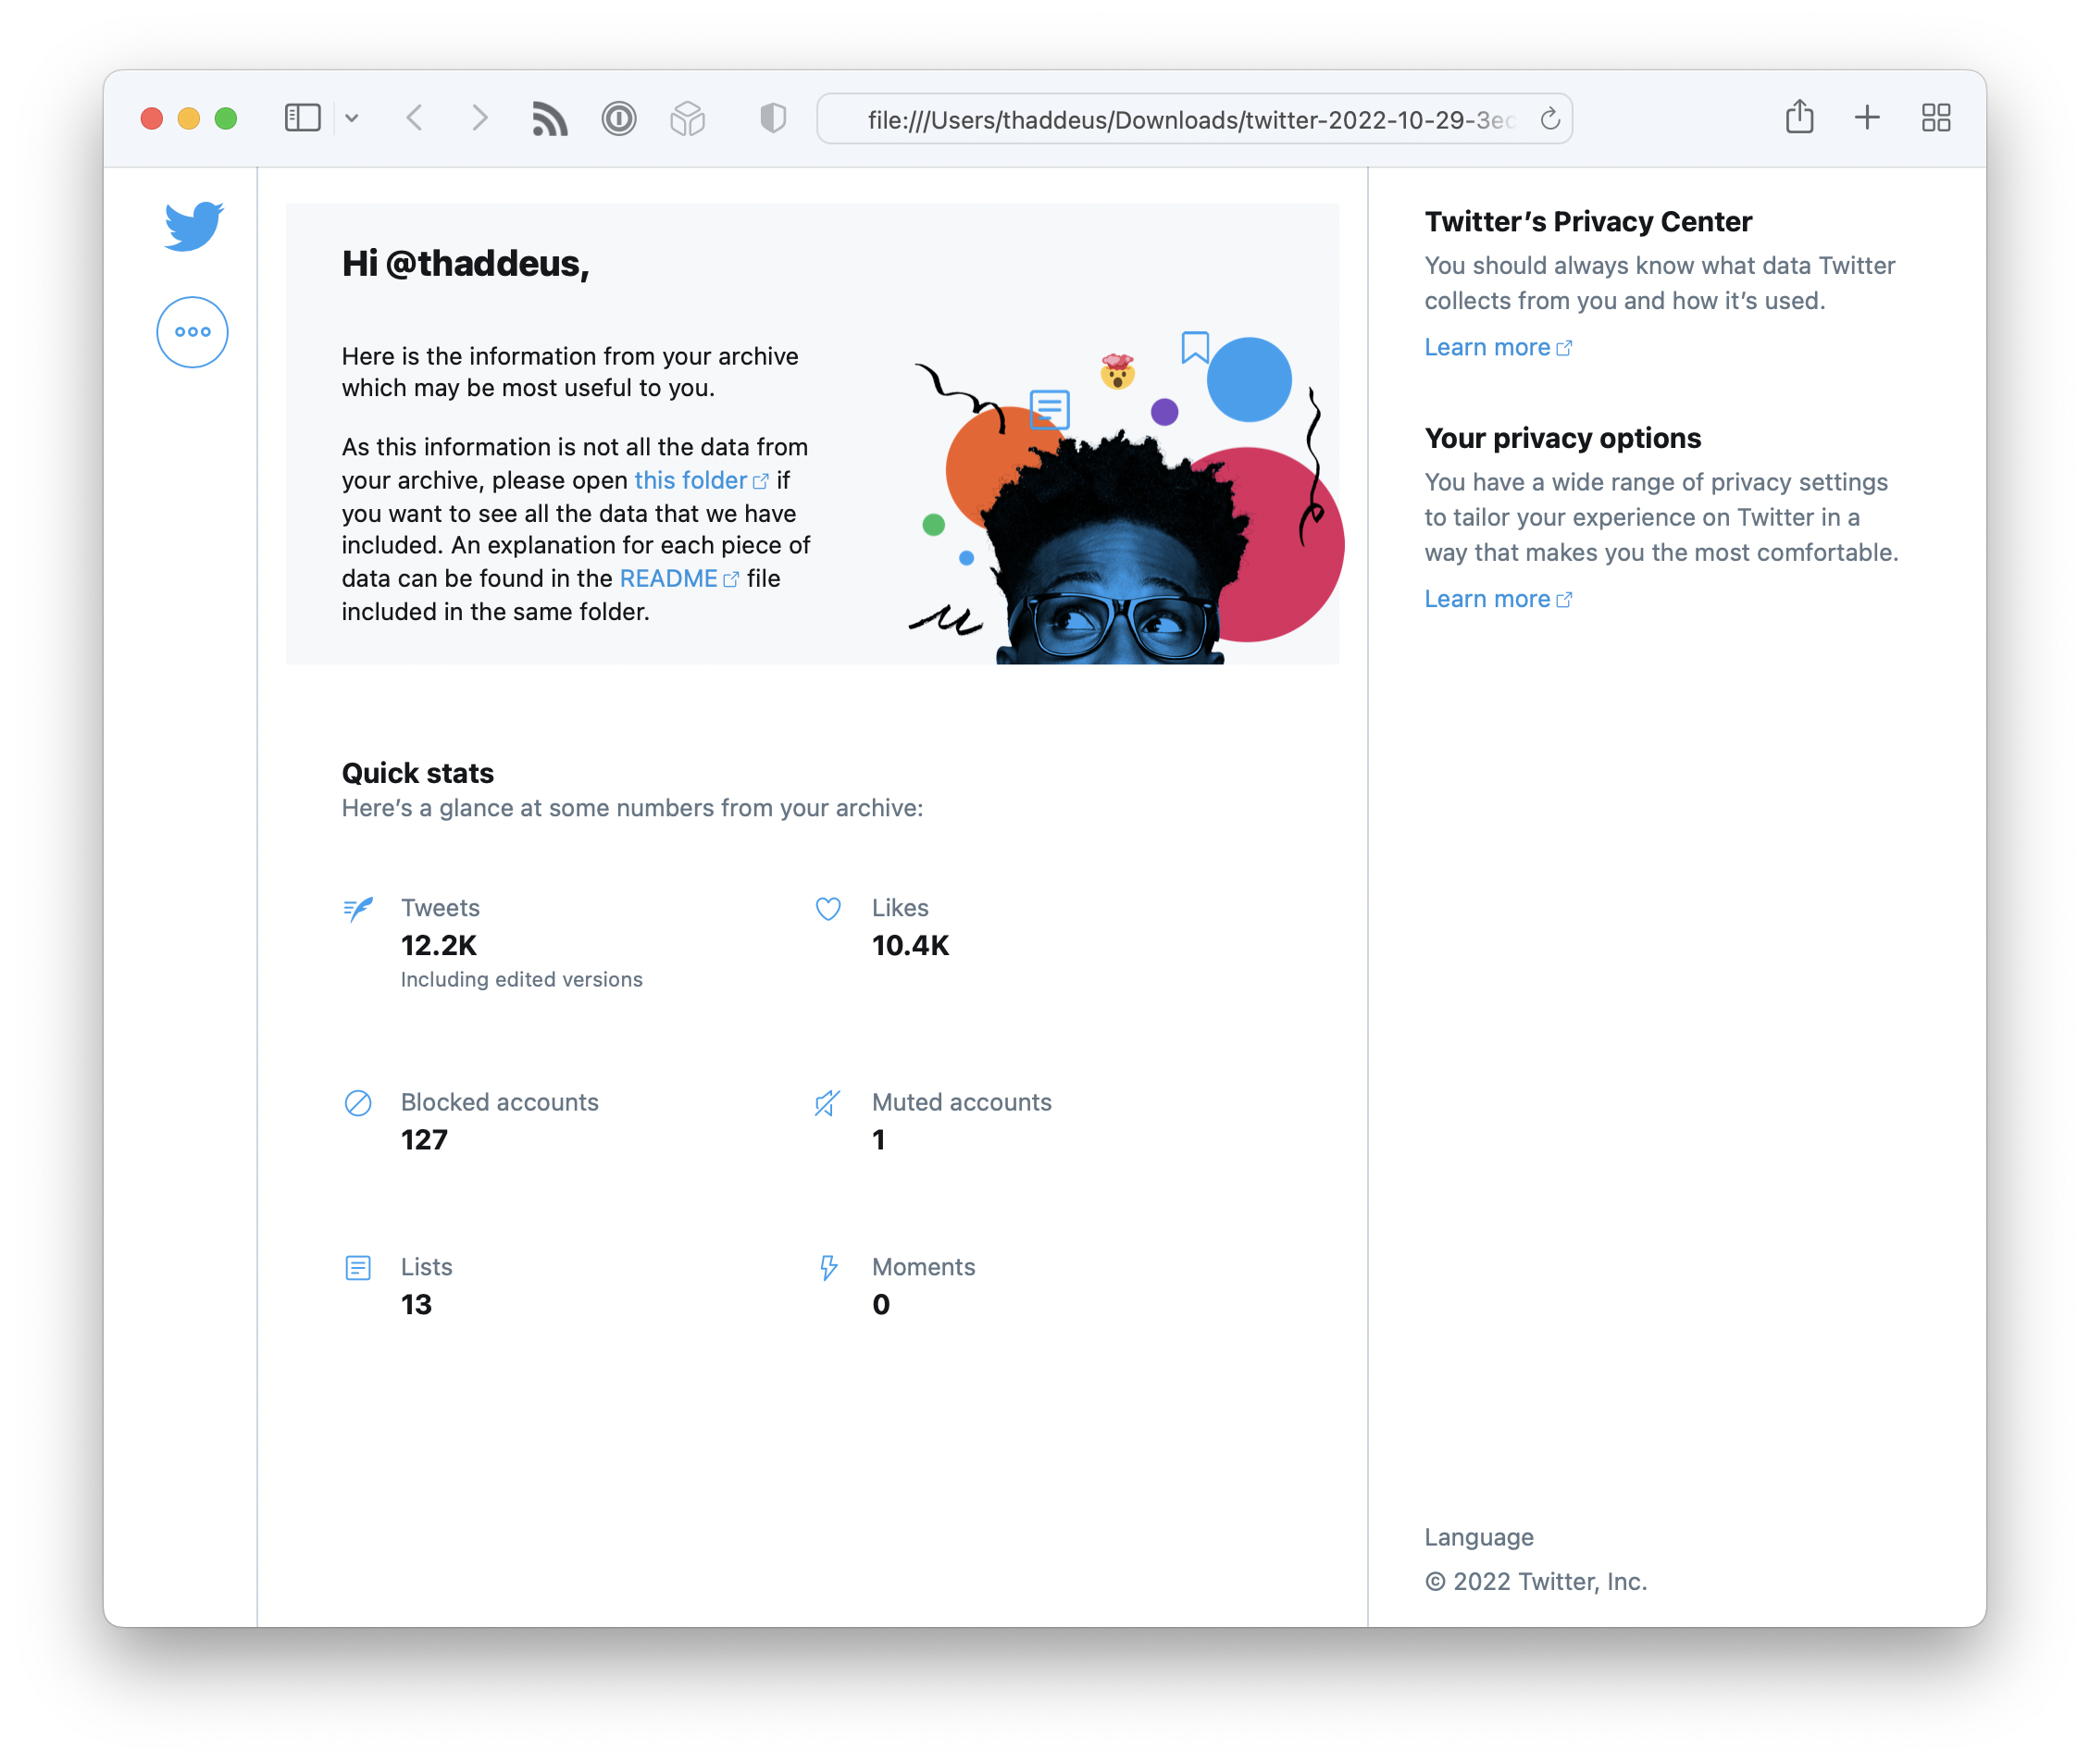Screen dimensions: 2090x1764
Task: Click the Moments label
Action: [x=923, y=1267]
